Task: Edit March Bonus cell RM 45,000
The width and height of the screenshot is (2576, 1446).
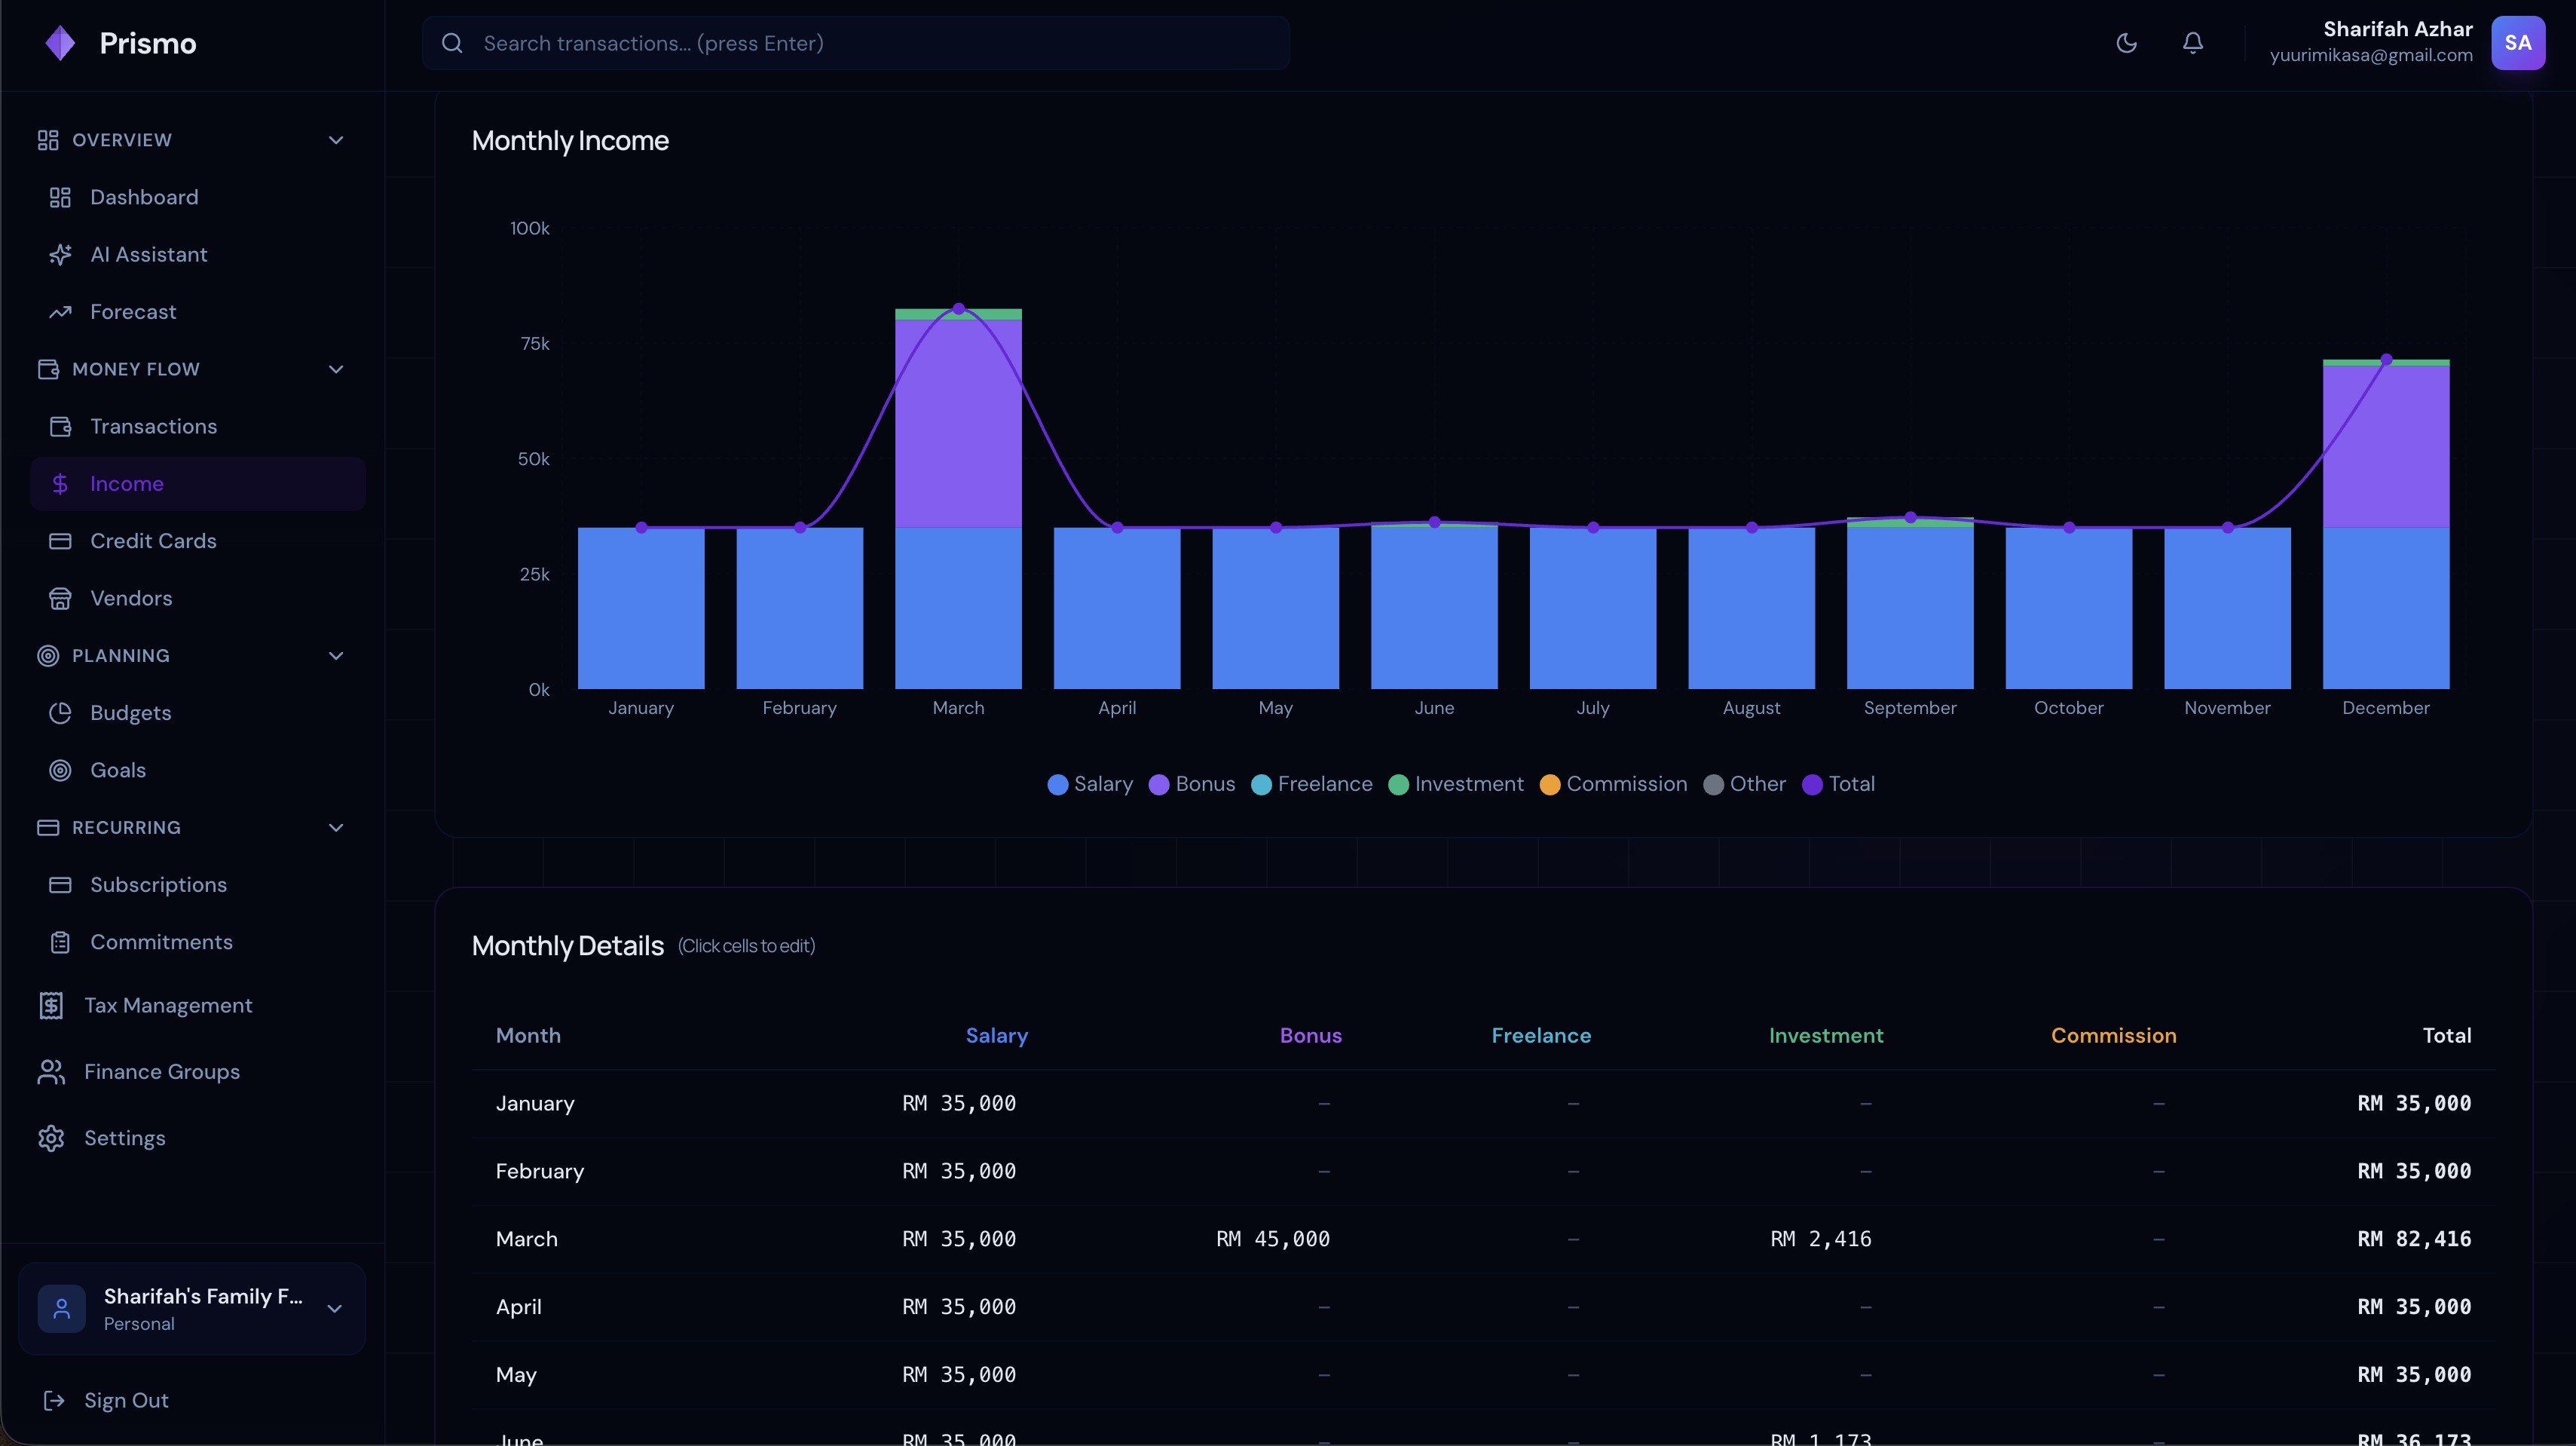Action: point(1272,1239)
